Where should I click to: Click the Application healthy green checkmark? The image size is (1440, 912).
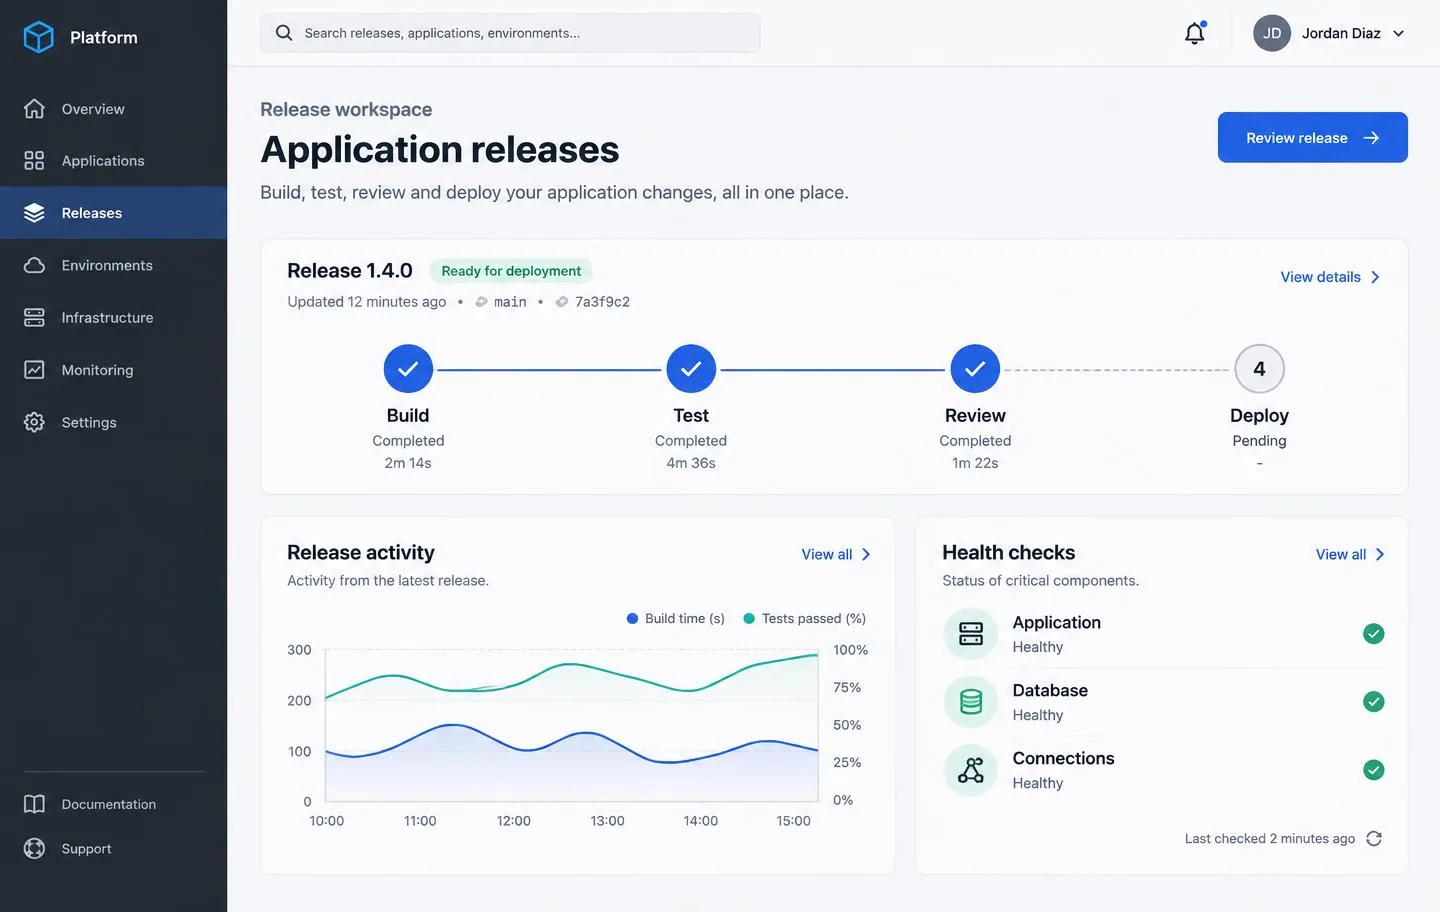tap(1374, 634)
